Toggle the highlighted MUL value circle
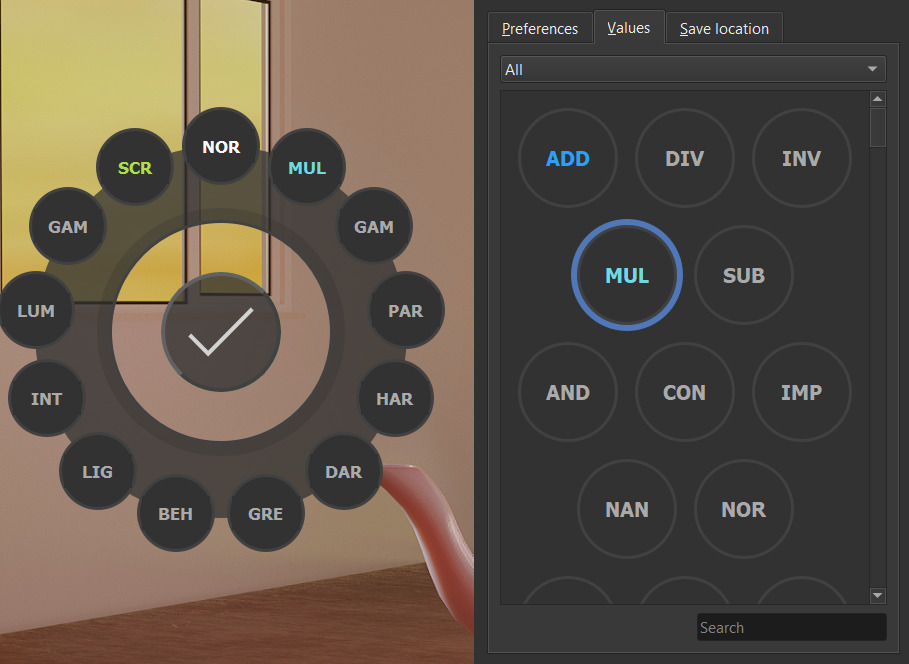Image resolution: width=909 pixels, height=664 pixels. (x=627, y=275)
